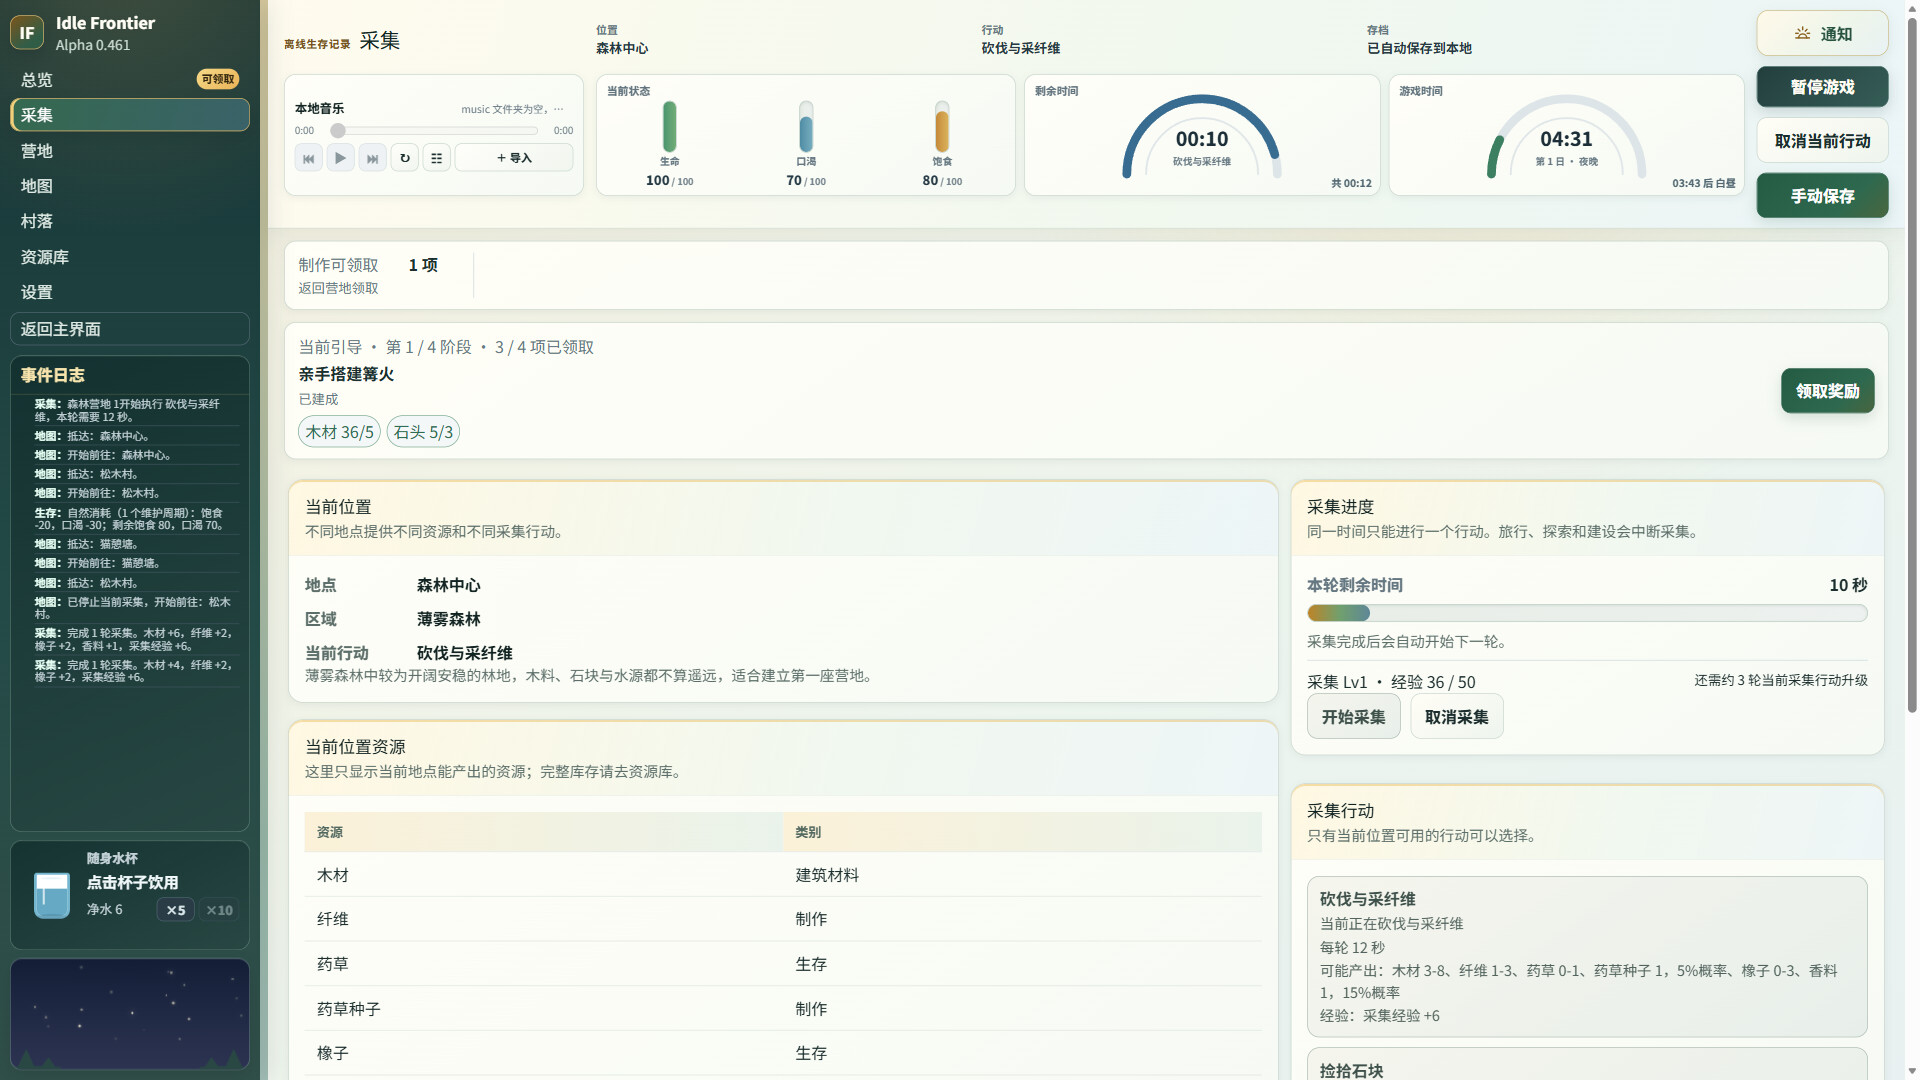
Task: Click the night sky scene thumbnail
Action: (130, 1014)
